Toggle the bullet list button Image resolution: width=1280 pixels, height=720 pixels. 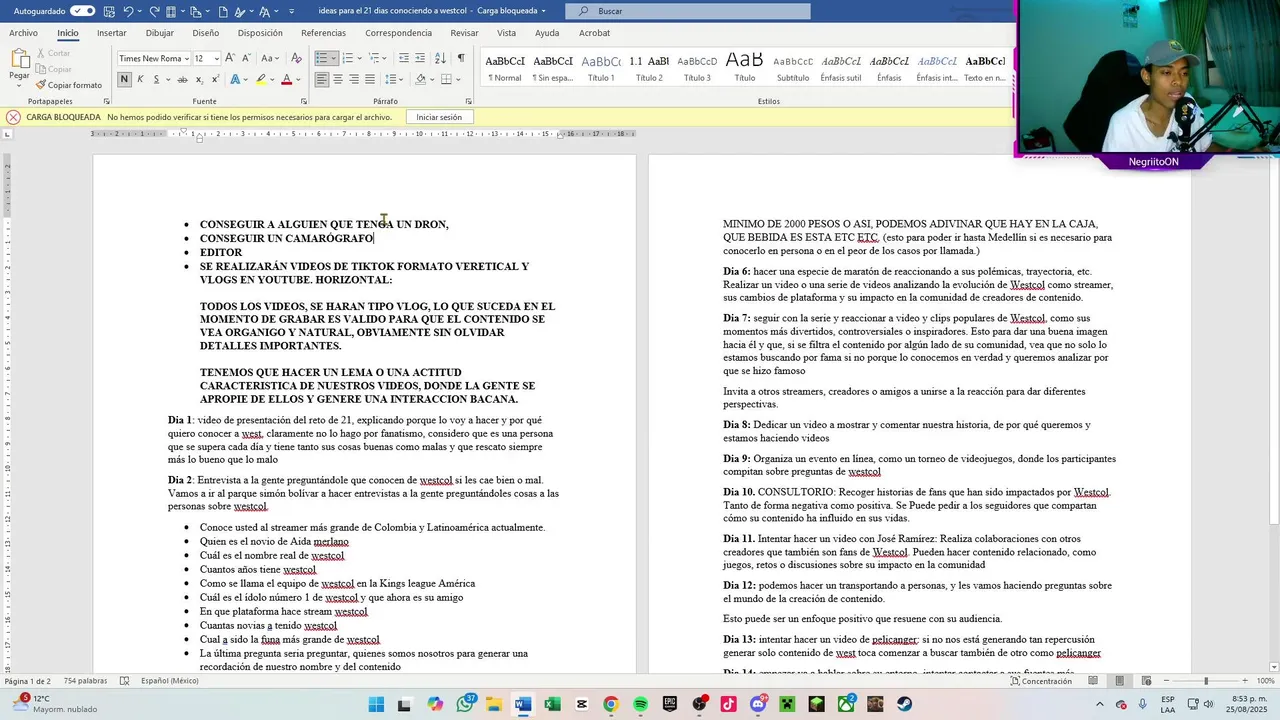coord(321,58)
